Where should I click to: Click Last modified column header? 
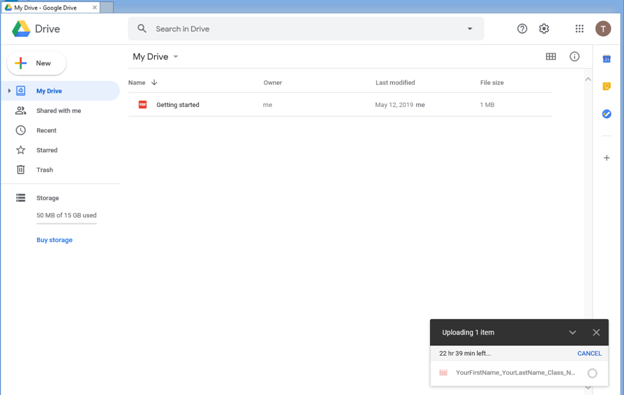(395, 83)
